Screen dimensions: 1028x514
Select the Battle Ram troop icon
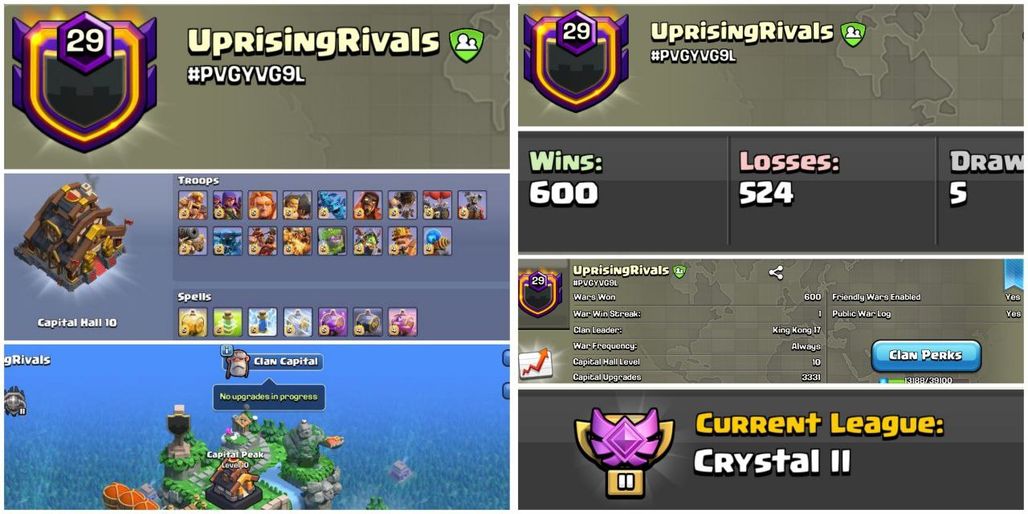tap(298, 205)
